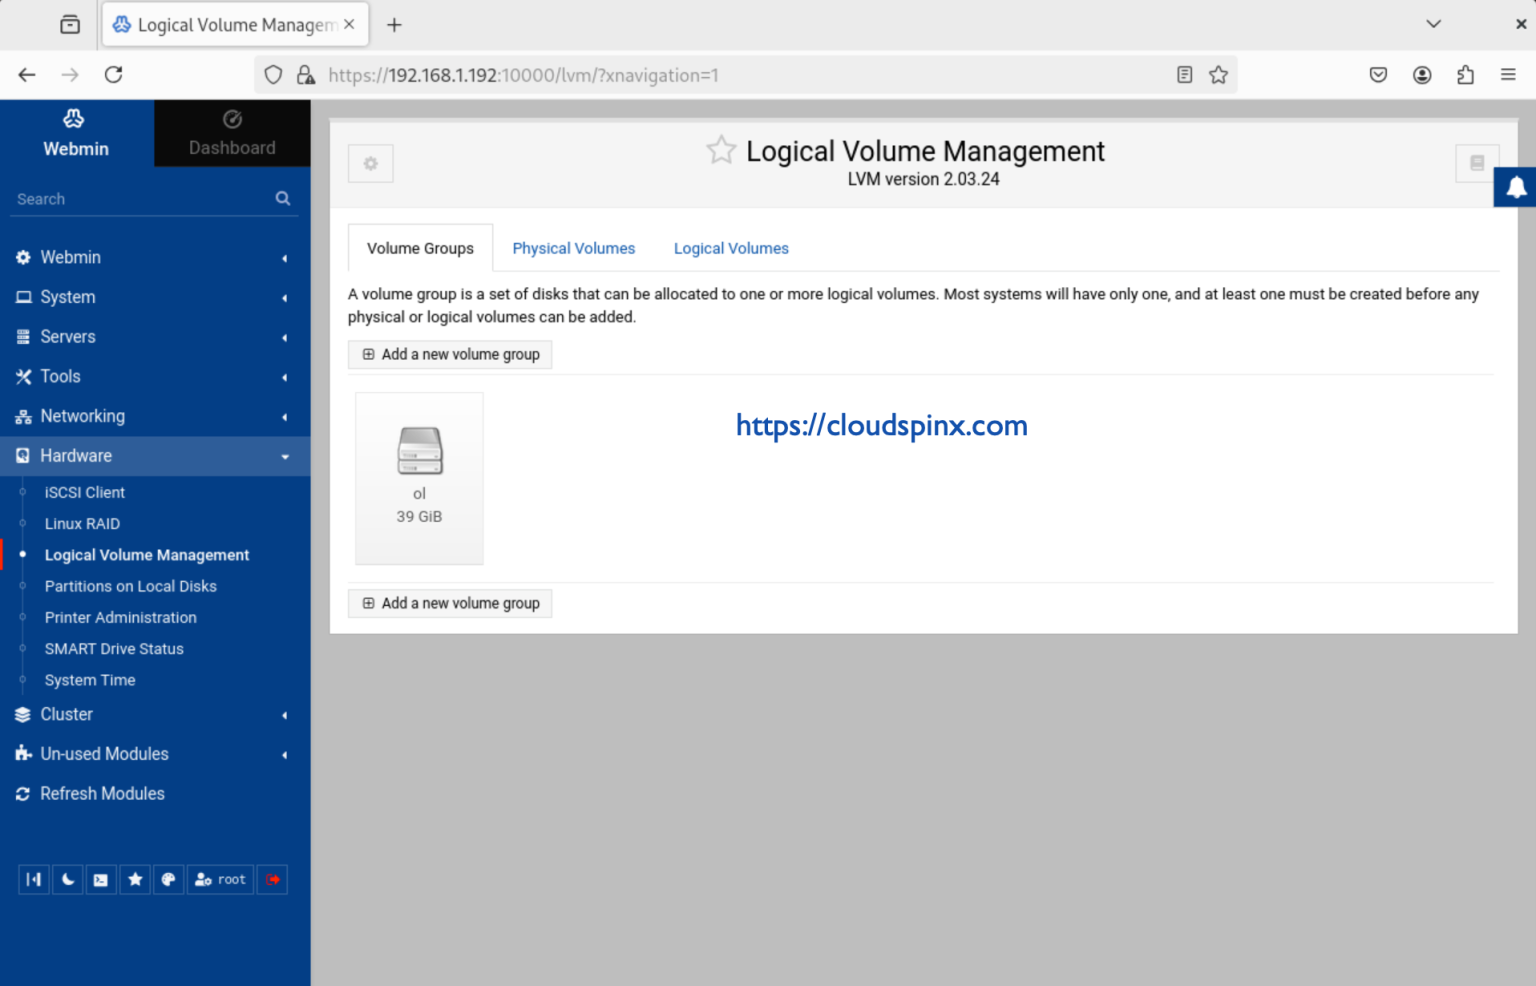Star the Logical Volume Management page
Image resolution: width=1536 pixels, height=986 pixels.
(x=721, y=149)
